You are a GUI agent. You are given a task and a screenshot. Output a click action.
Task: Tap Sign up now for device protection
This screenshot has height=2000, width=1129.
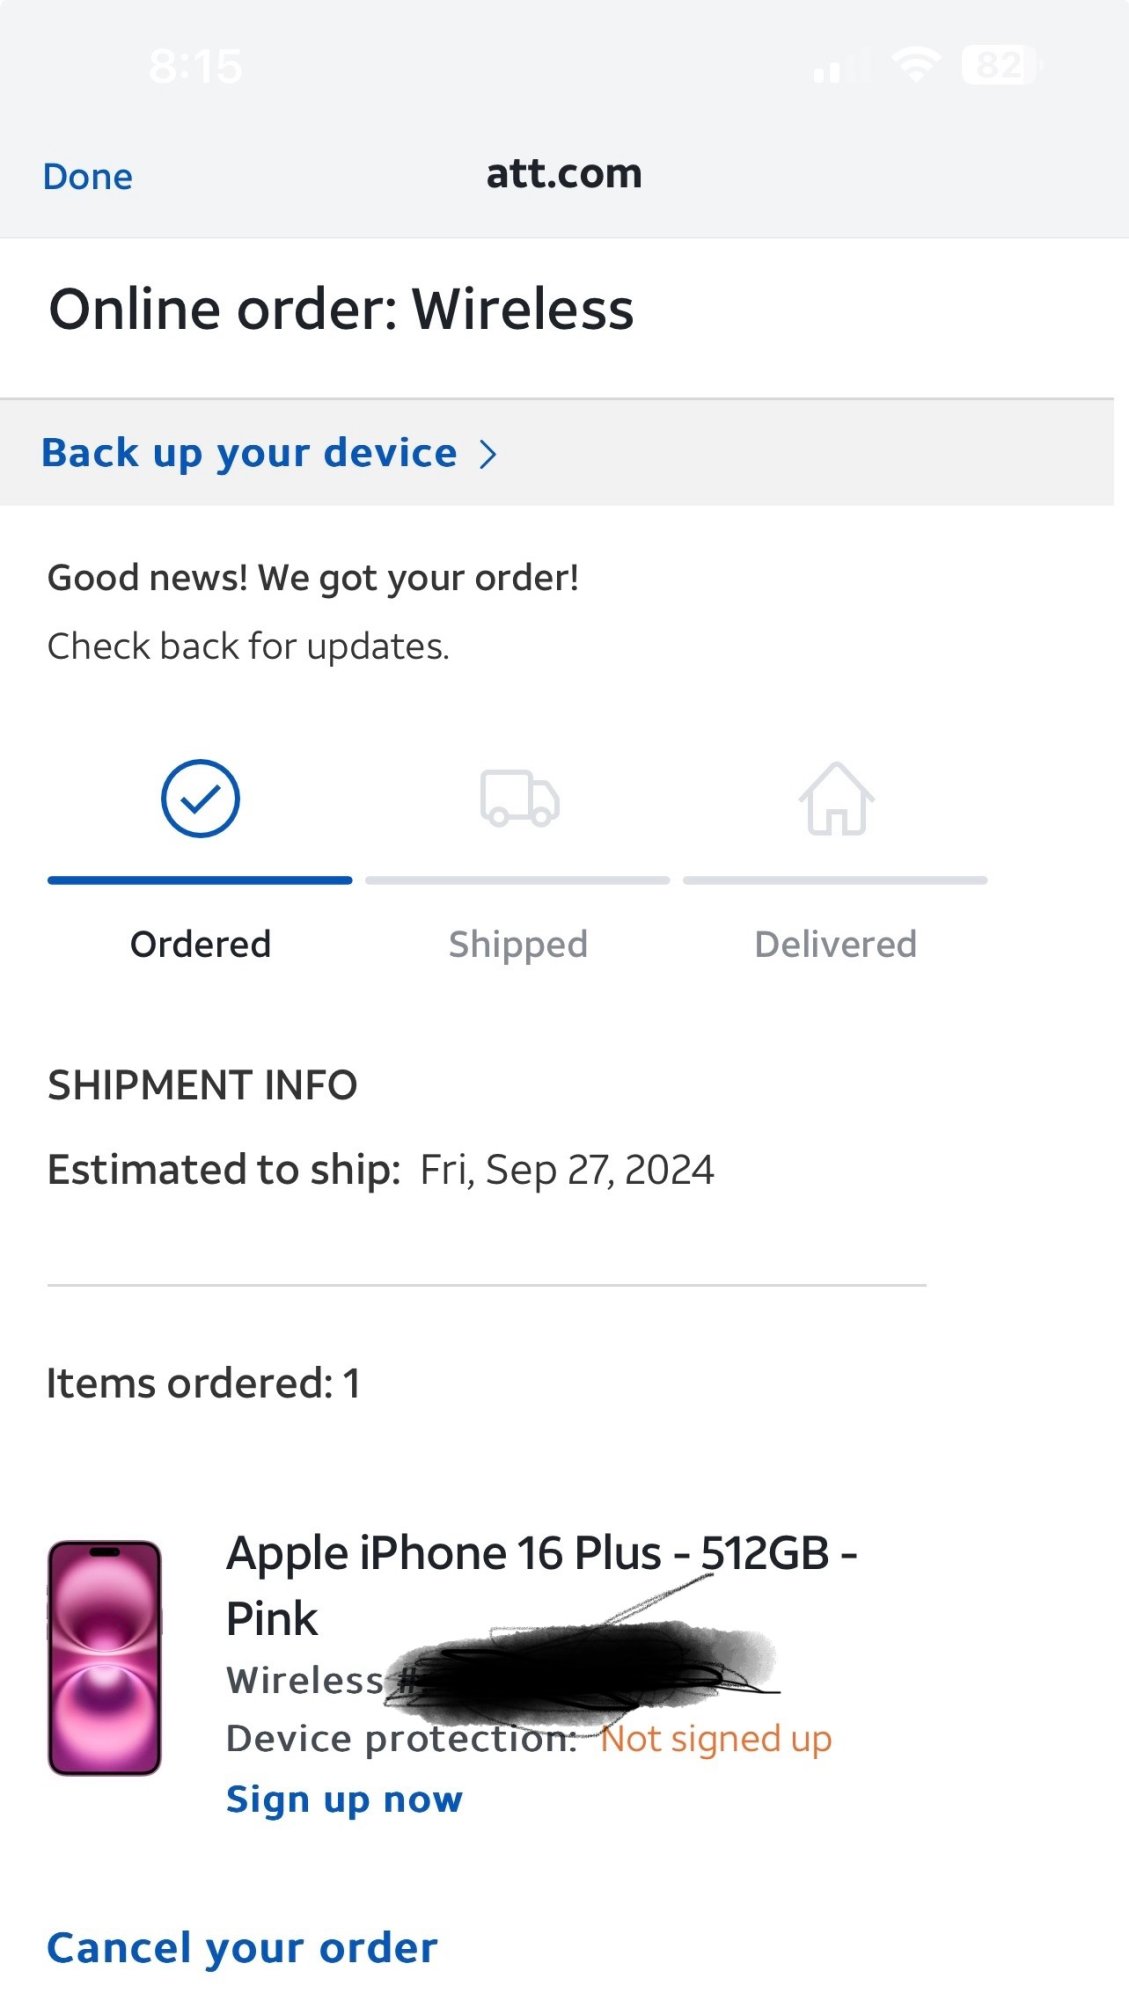coord(344,1799)
